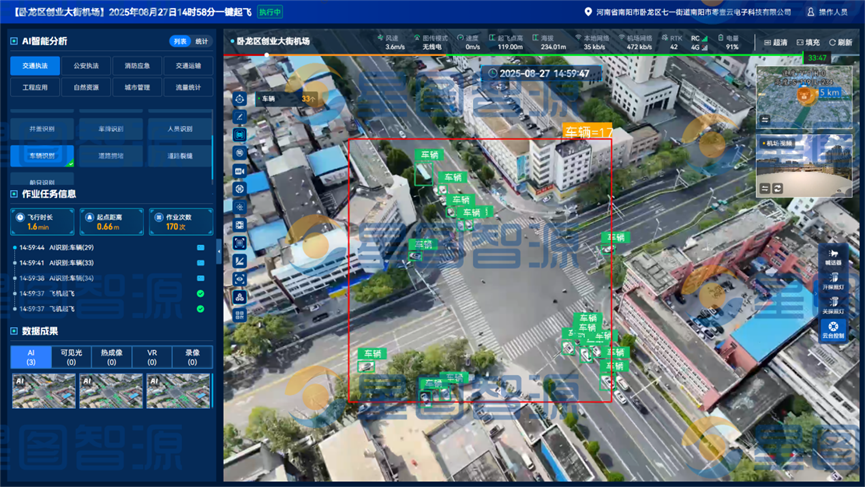Image resolution: width=865 pixels, height=487 pixels.
Task: Click the 操作人员 user icon
Action: 810,12
